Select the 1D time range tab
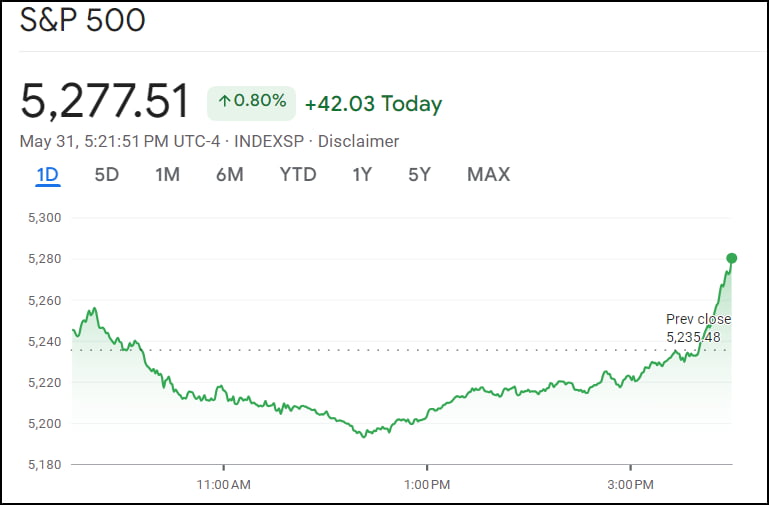This screenshot has height=505, width=769. 48,175
